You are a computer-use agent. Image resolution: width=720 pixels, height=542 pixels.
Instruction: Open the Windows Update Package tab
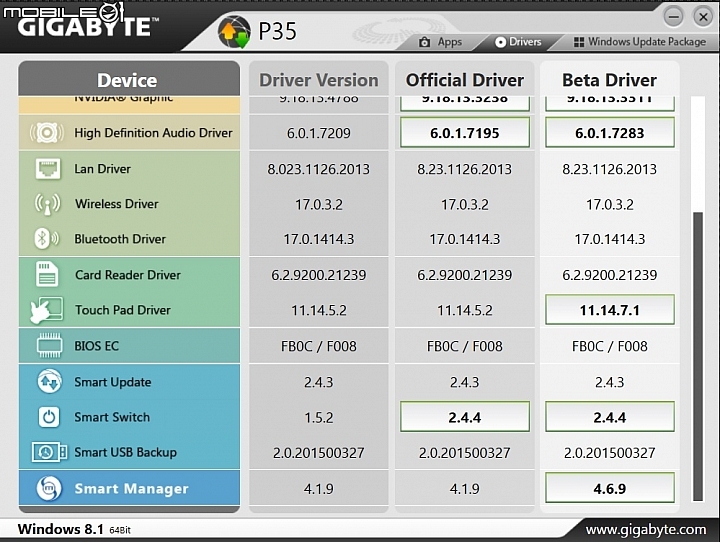(640, 42)
